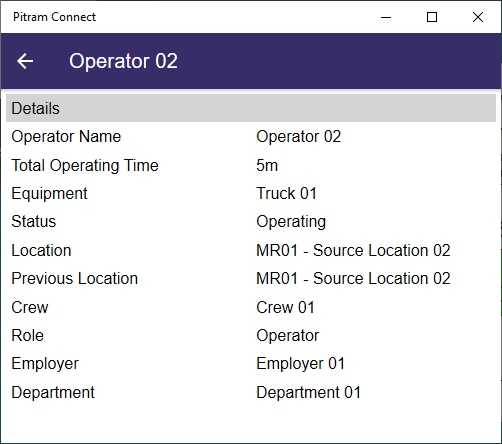Screen dimensions: 502x444
Task: Click the 'Total Operating Time' label
Action: [x=85, y=166]
